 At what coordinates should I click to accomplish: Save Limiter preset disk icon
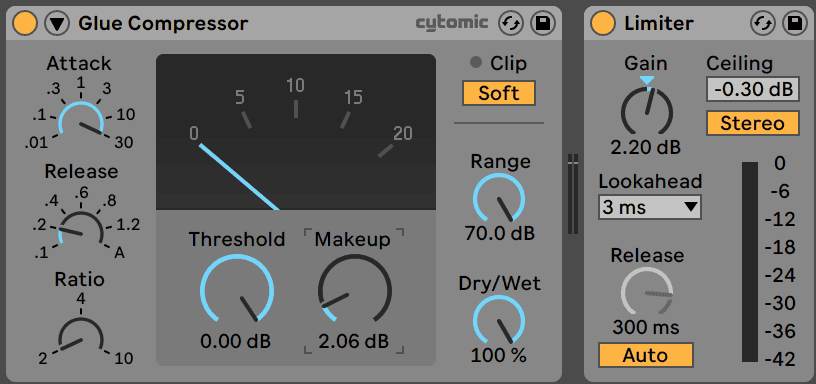795,23
